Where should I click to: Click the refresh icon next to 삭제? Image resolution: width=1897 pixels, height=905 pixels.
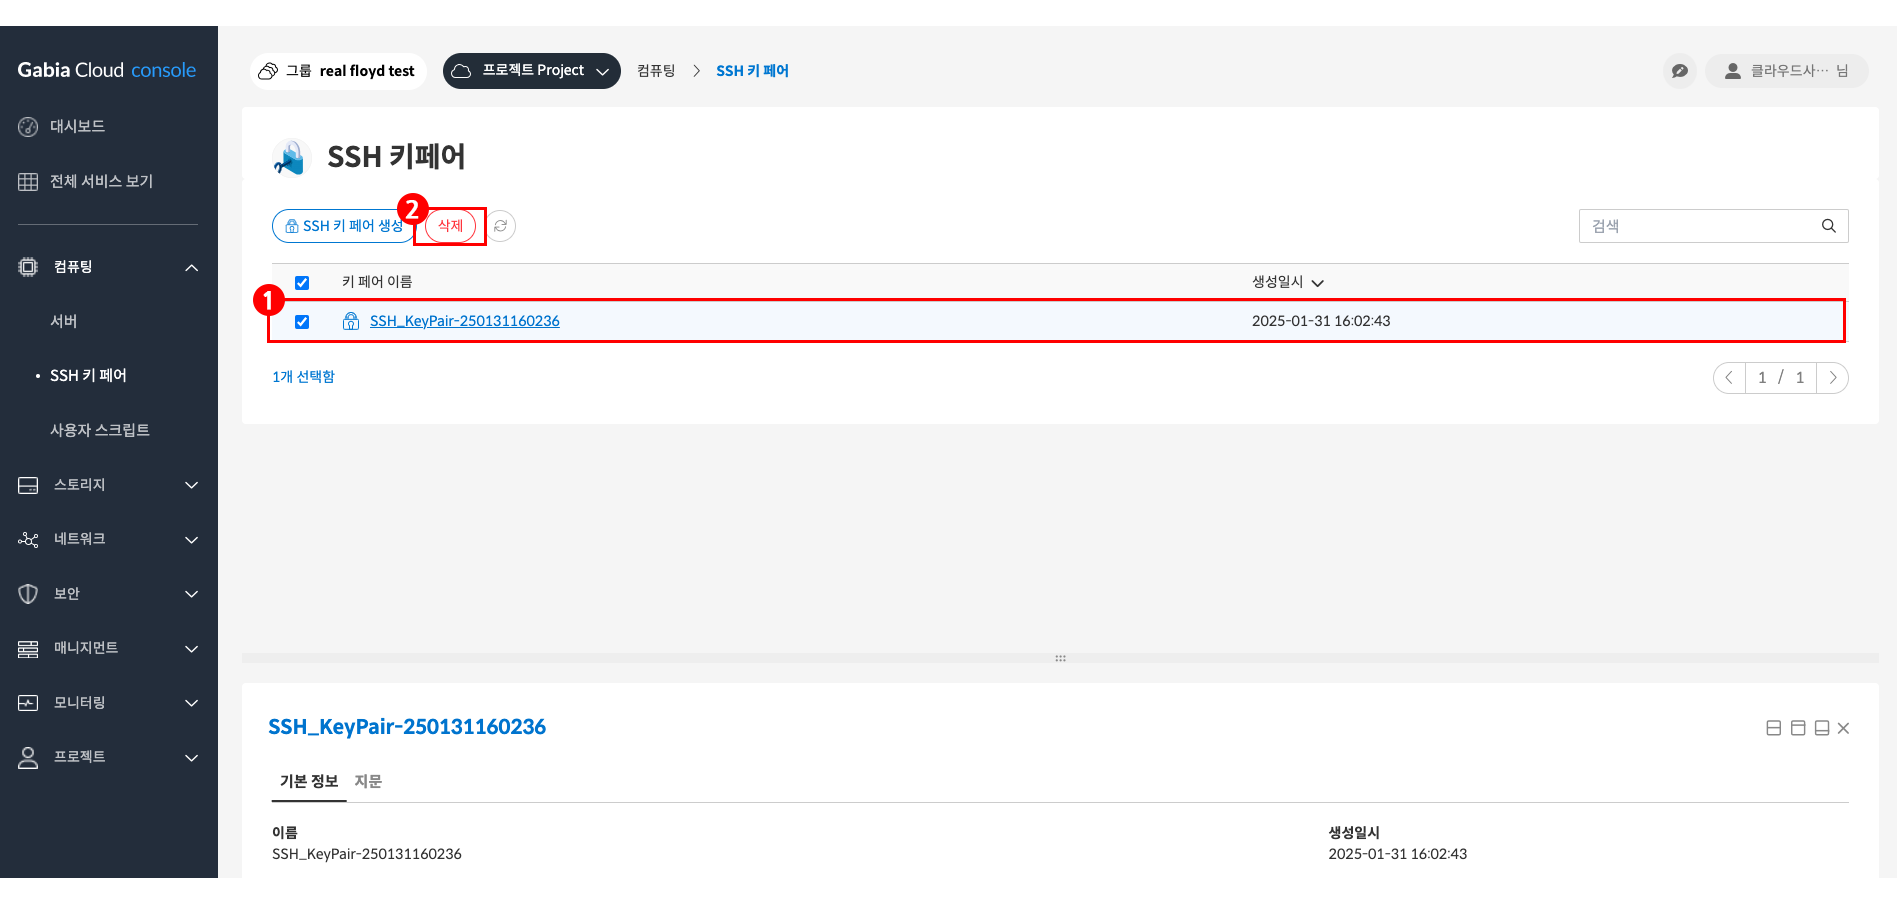501,226
